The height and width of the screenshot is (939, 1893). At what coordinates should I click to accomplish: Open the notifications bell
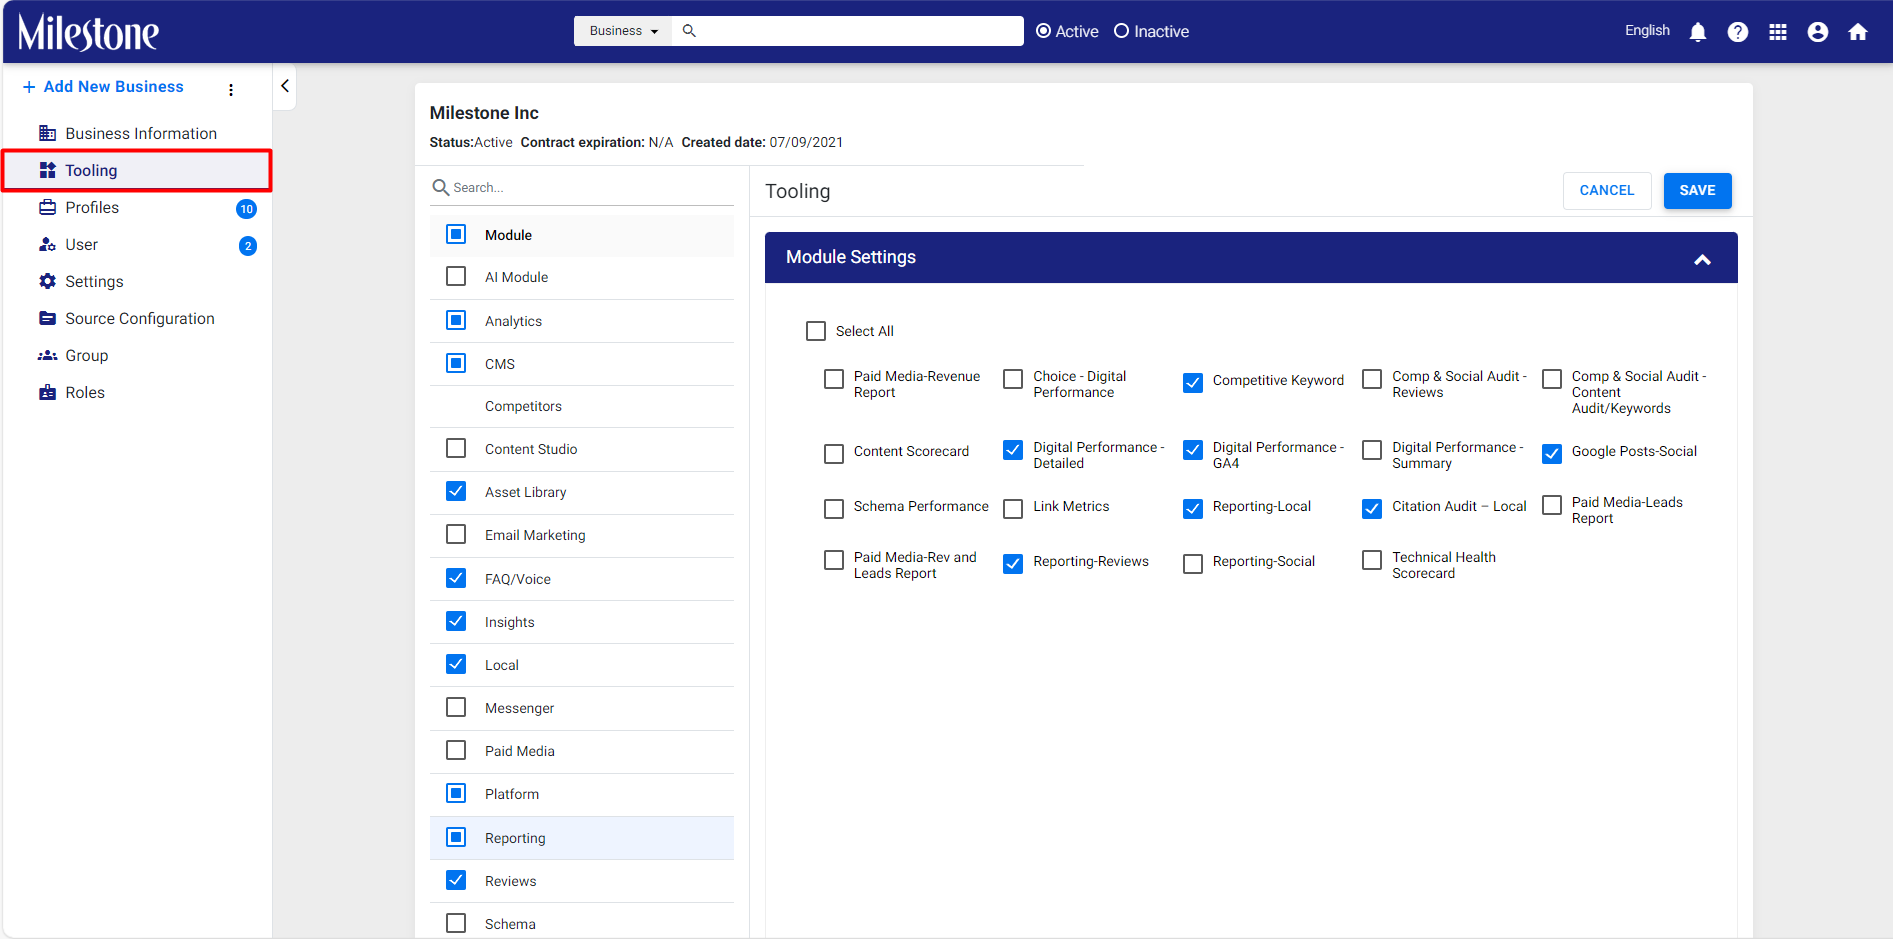(x=1698, y=32)
